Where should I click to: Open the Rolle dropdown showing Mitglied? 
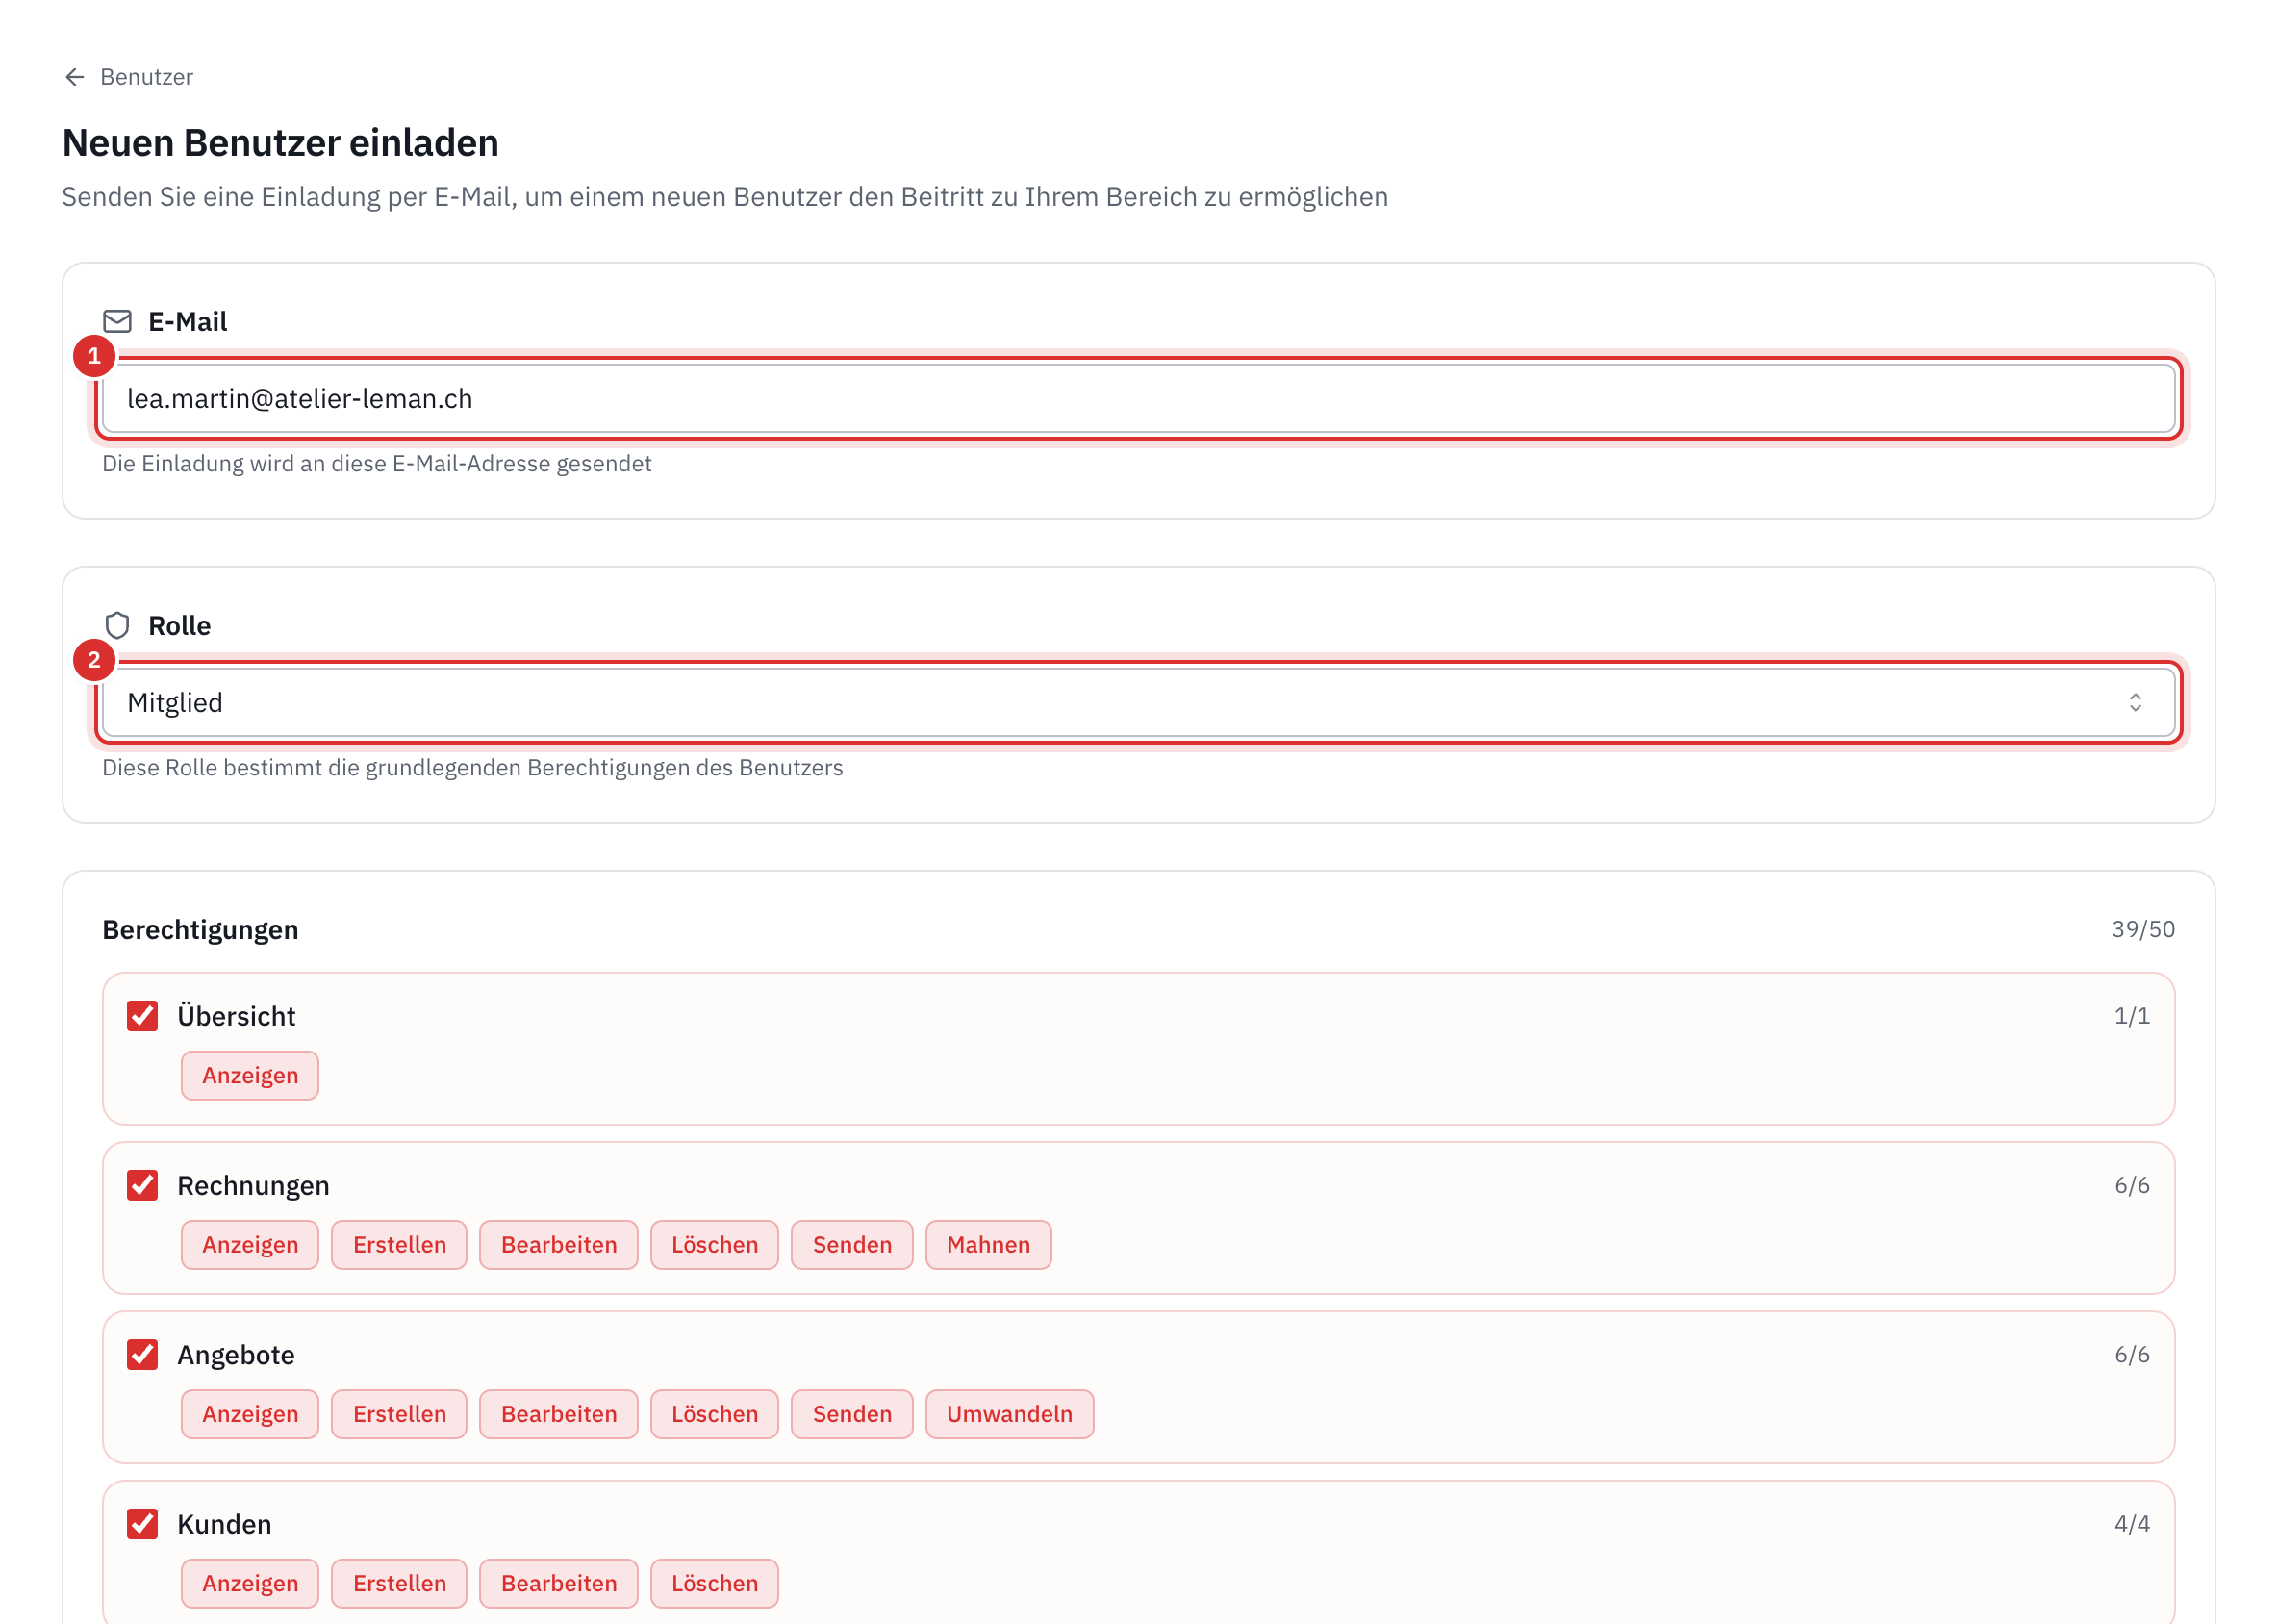1139,702
